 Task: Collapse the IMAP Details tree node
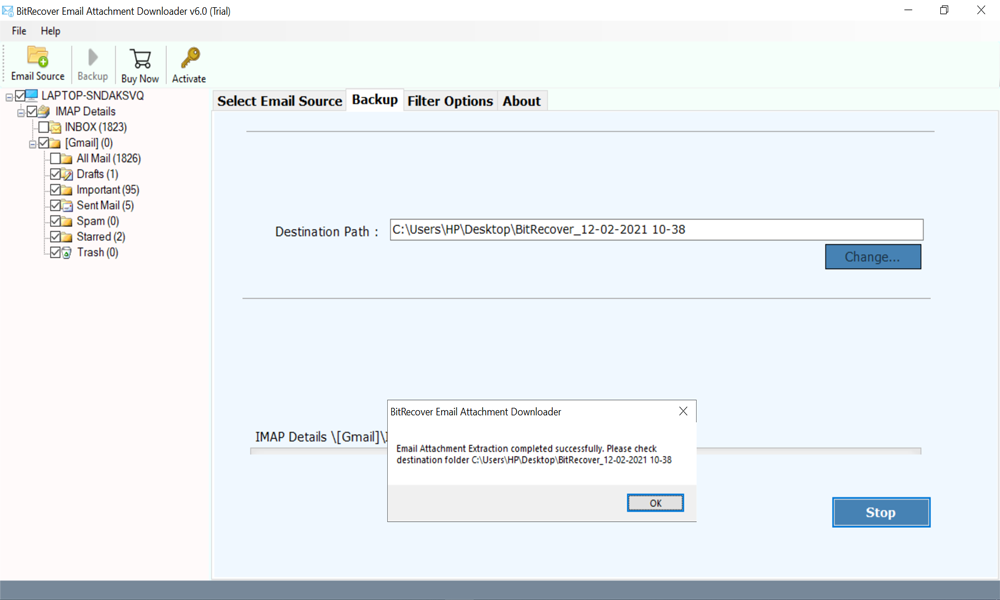point(20,113)
